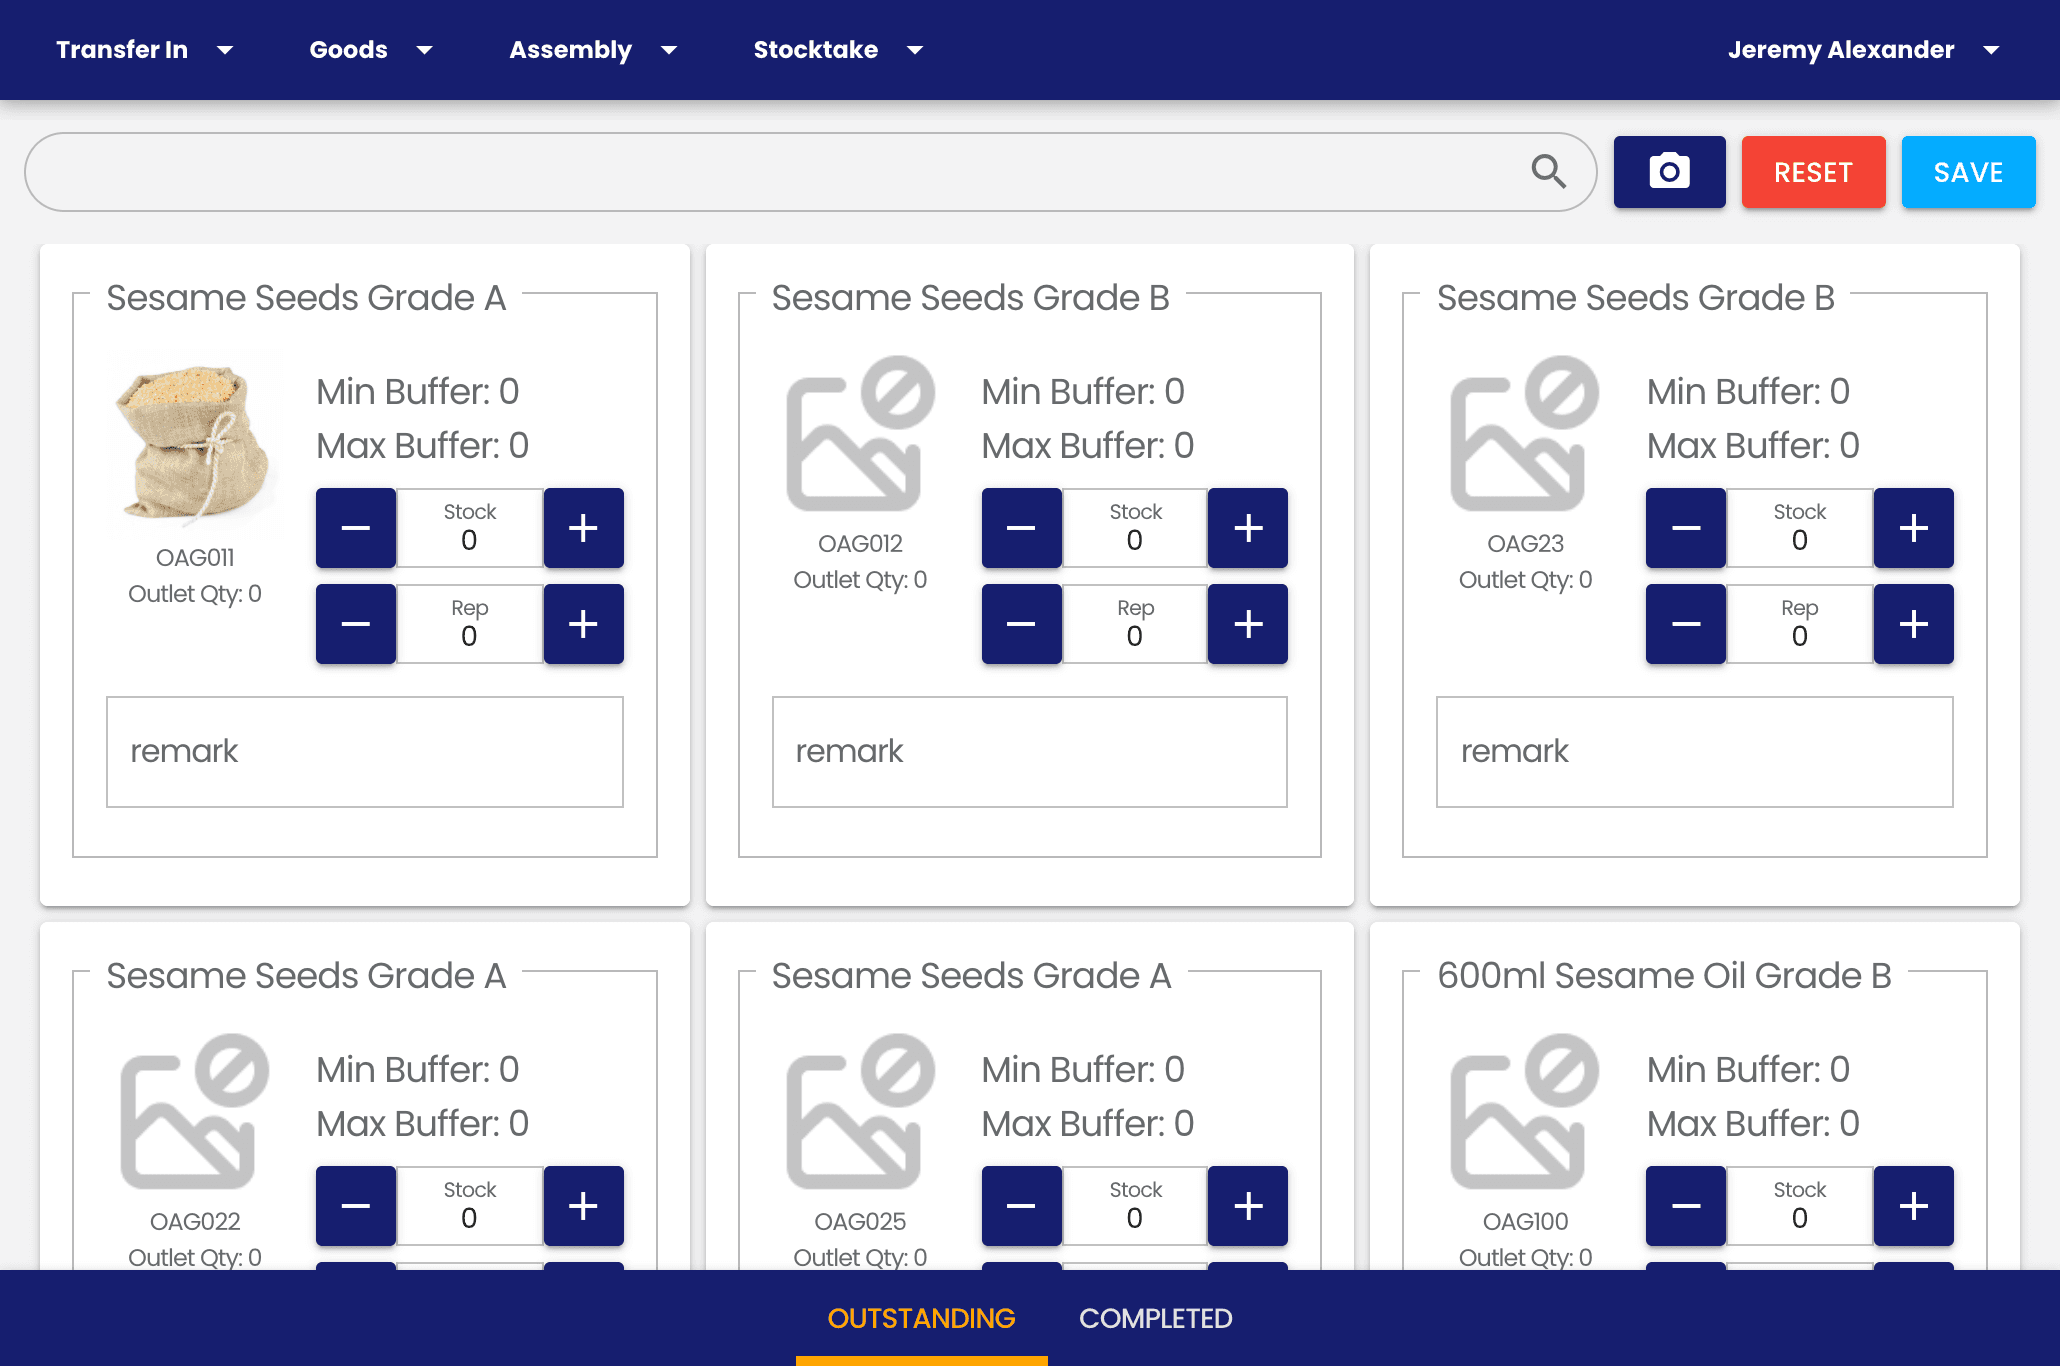The height and width of the screenshot is (1366, 2060).
Task: Click the missing image placeholder for OAG100
Action: (x=1525, y=1112)
